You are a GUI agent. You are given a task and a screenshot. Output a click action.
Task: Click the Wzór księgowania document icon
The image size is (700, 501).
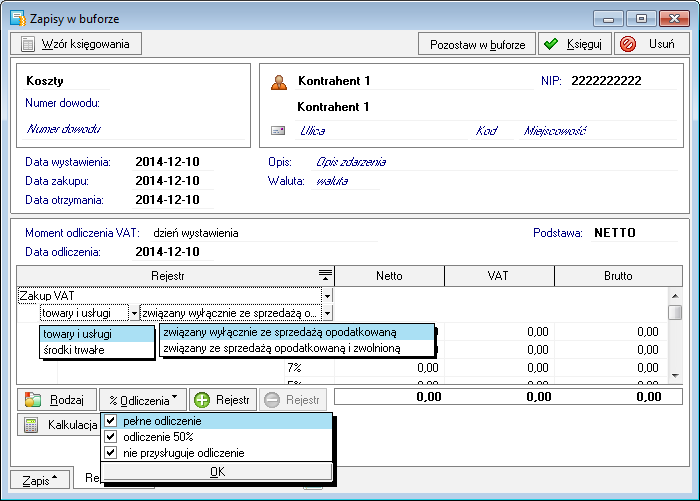pos(28,44)
